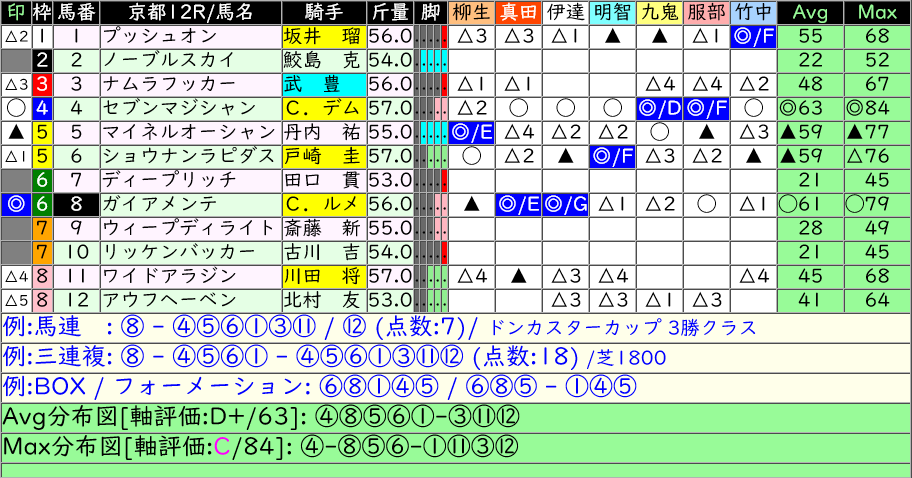The height and width of the screenshot is (478, 912).
Task: Select horse name ショウナンラピダス
Action: coord(191,156)
